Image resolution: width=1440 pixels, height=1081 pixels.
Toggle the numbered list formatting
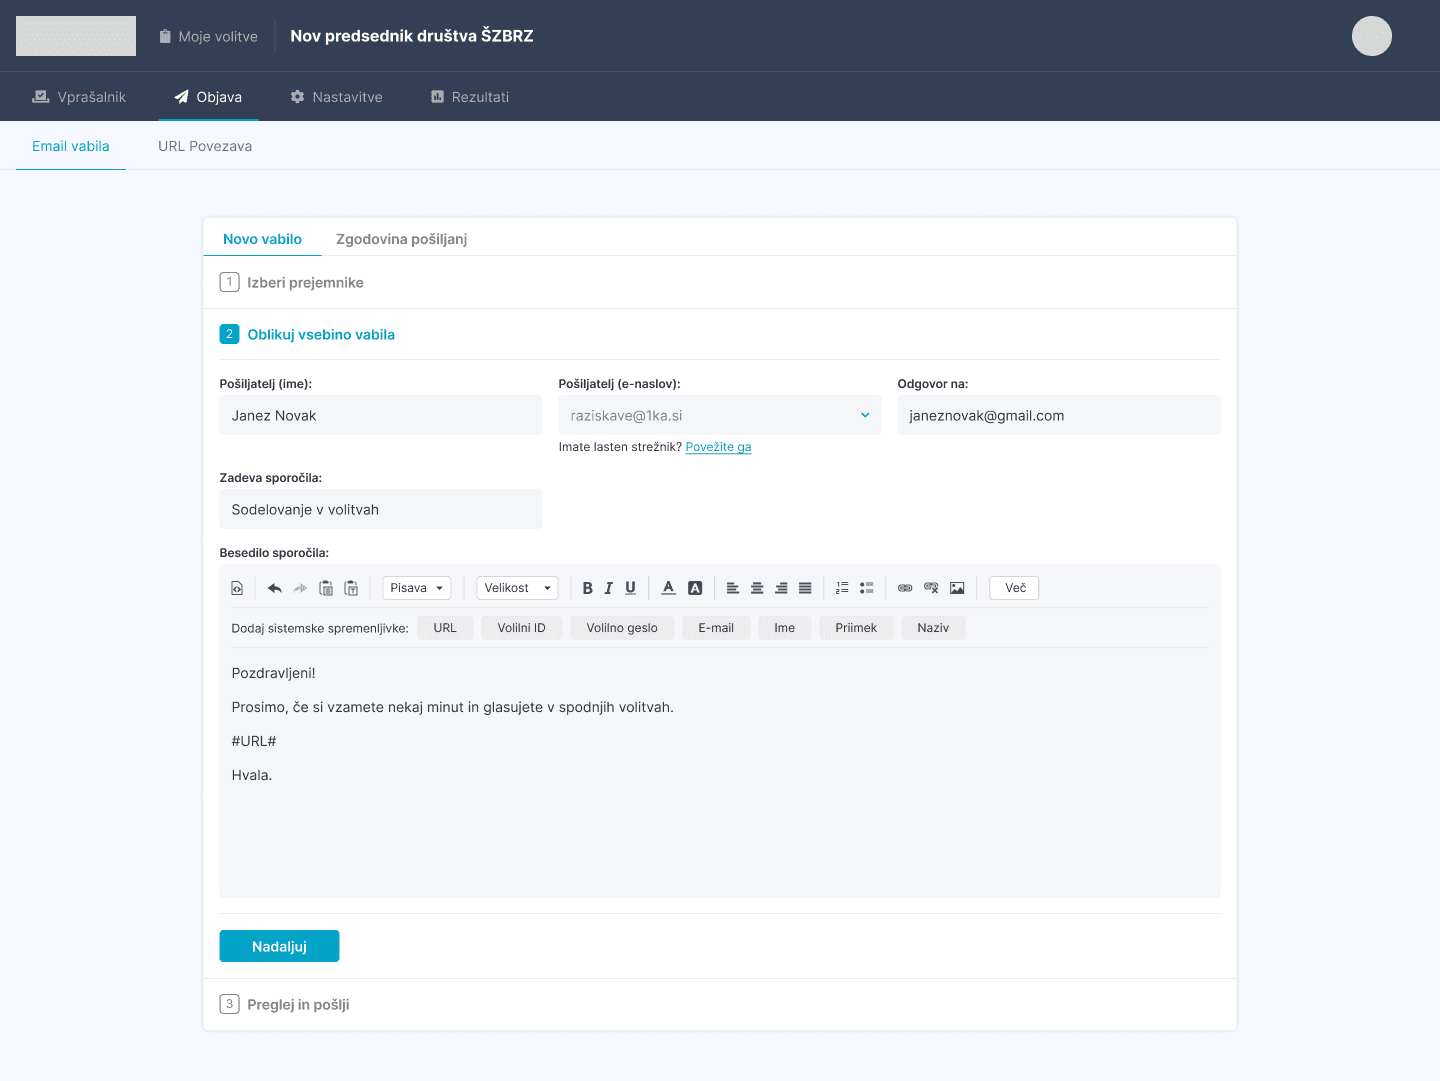tap(841, 587)
